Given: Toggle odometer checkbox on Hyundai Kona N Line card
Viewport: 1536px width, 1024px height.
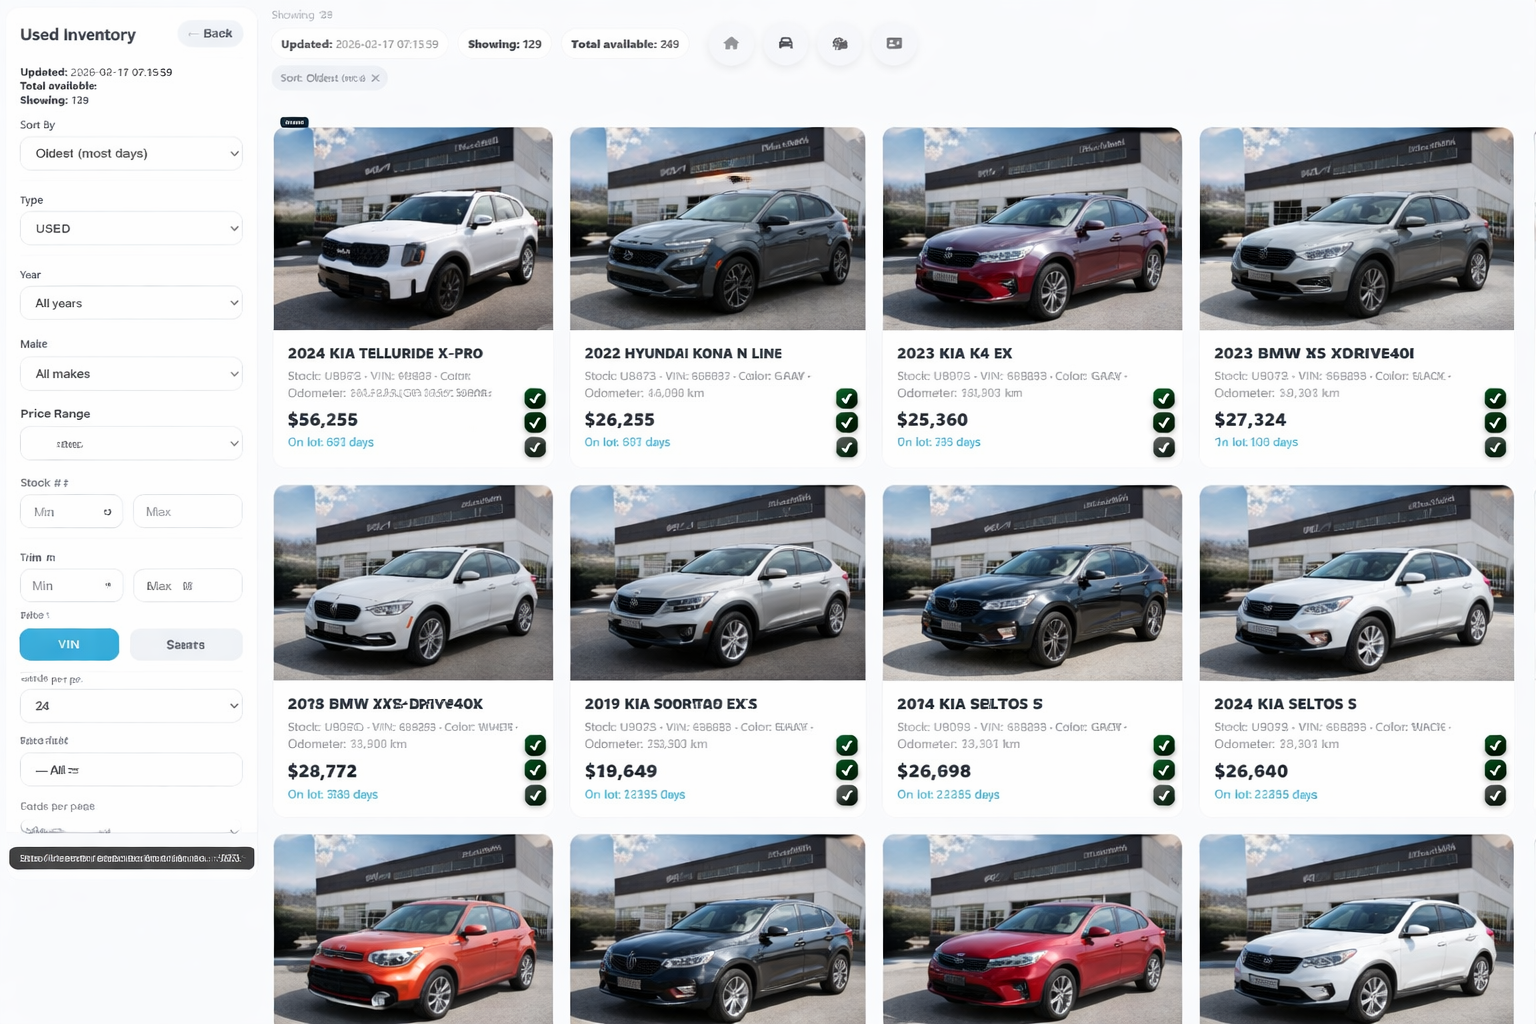Looking at the screenshot, I should click(847, 398).
